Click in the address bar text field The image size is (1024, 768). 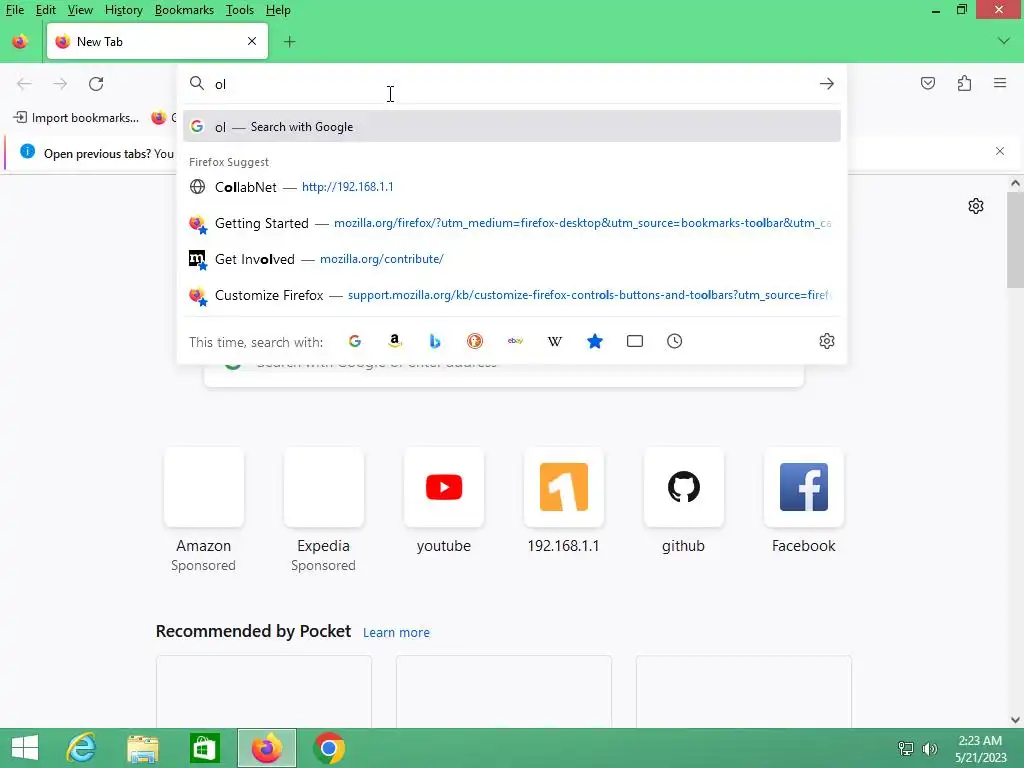coord(513,84)
